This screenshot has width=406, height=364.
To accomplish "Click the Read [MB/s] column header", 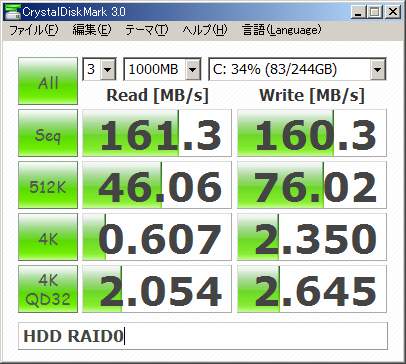I will coord(157,95).
